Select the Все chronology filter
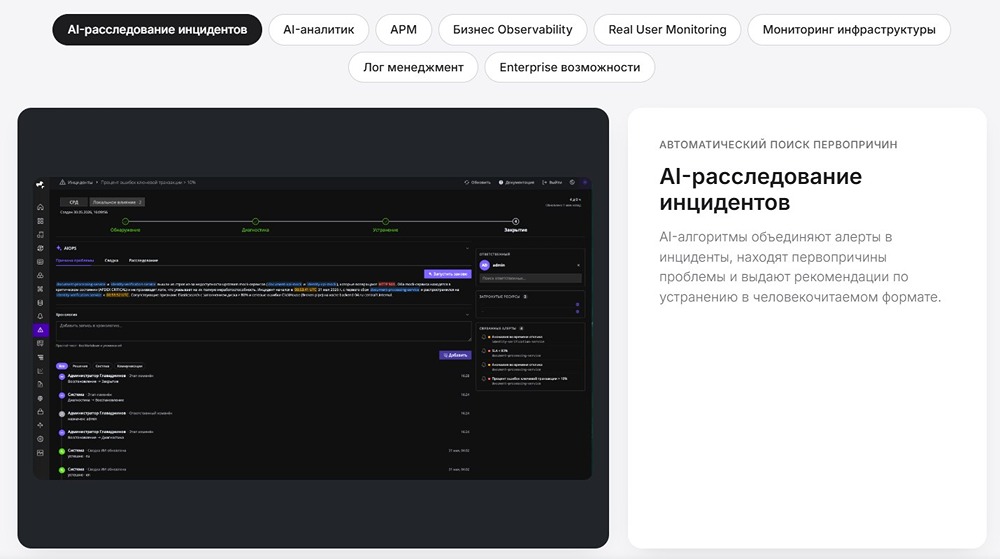 point(61,367)
